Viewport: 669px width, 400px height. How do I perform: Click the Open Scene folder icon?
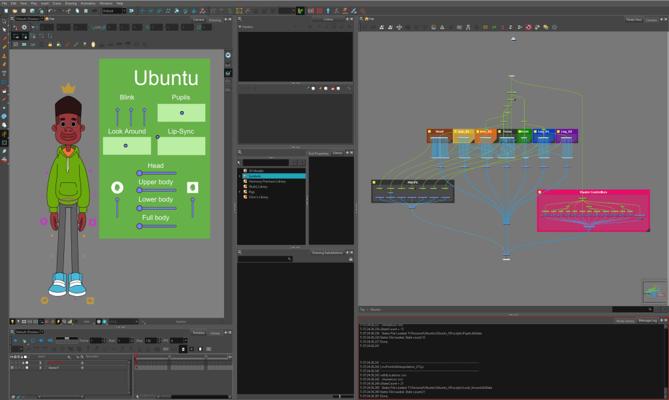tap(15, 11)
